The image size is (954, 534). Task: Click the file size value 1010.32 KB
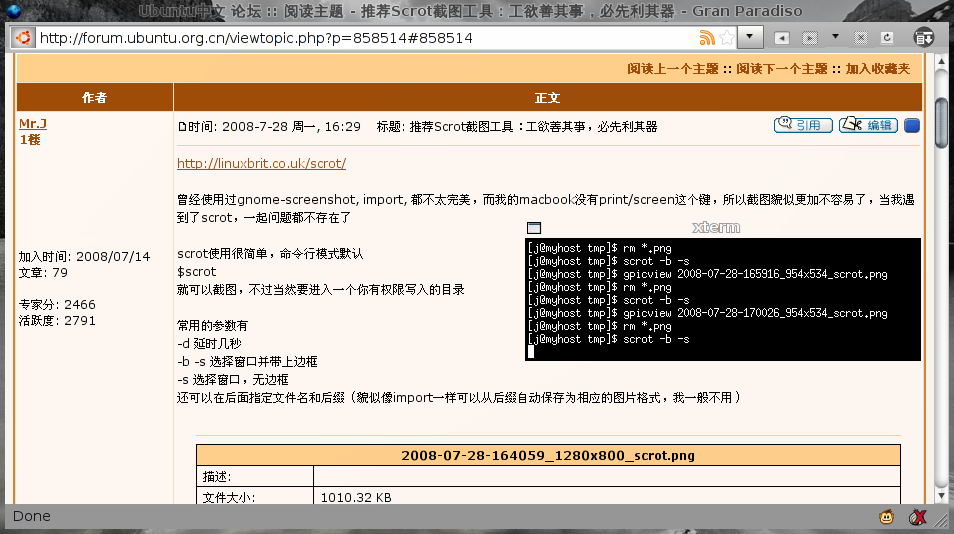[356, 498]
